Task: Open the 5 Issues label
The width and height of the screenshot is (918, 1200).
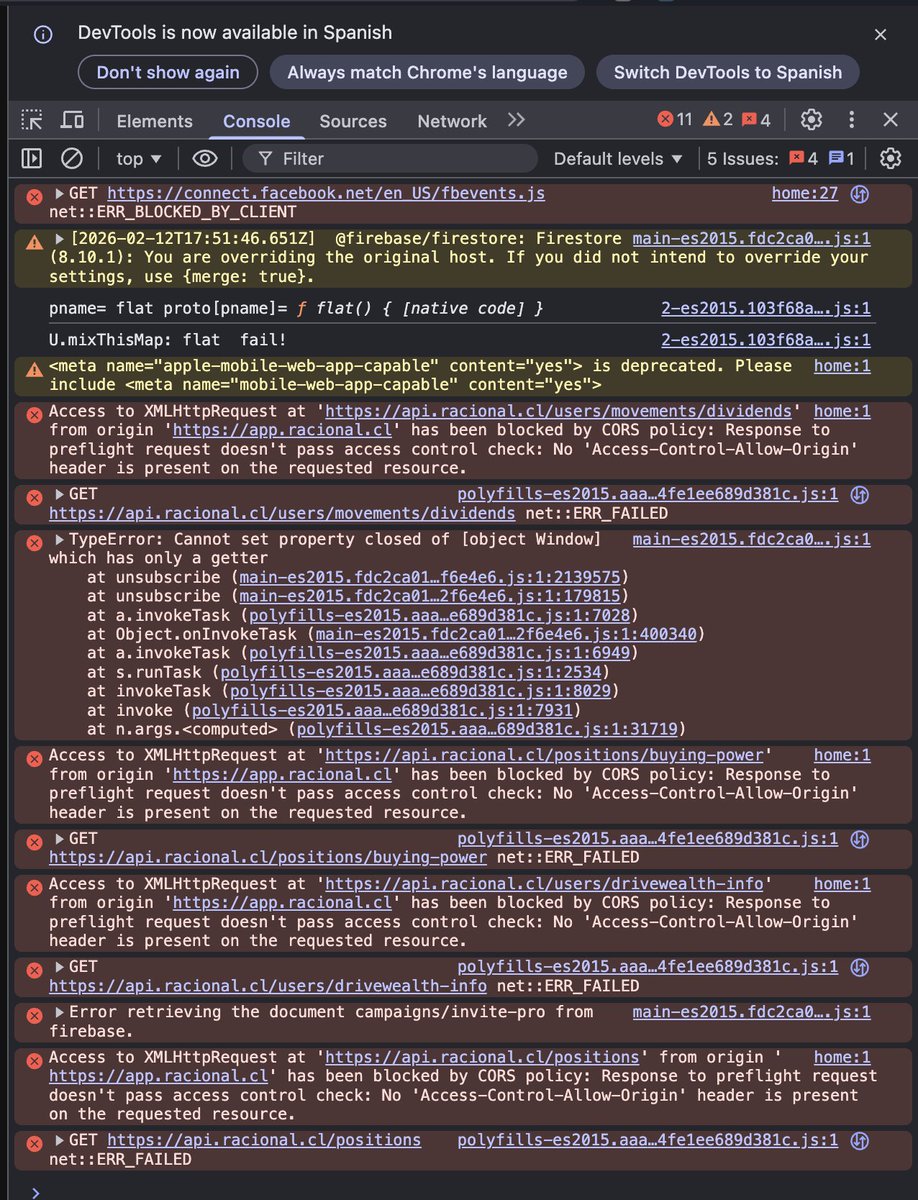Action: 742,158
